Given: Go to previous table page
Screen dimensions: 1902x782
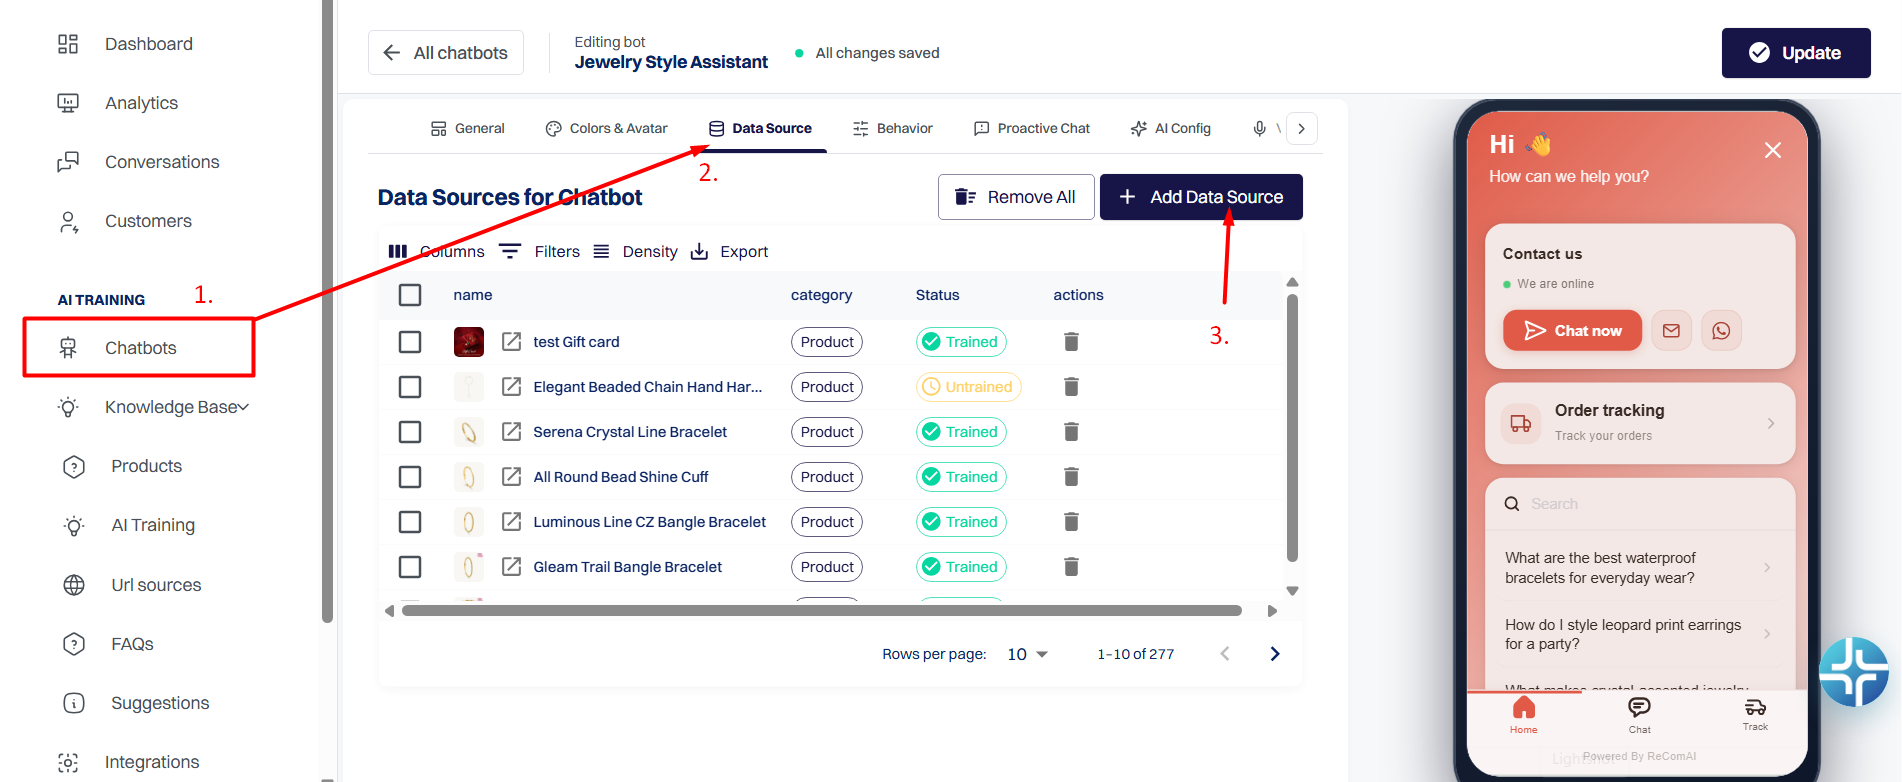Looking at the screenshot, I should (x=1225, y=654).
